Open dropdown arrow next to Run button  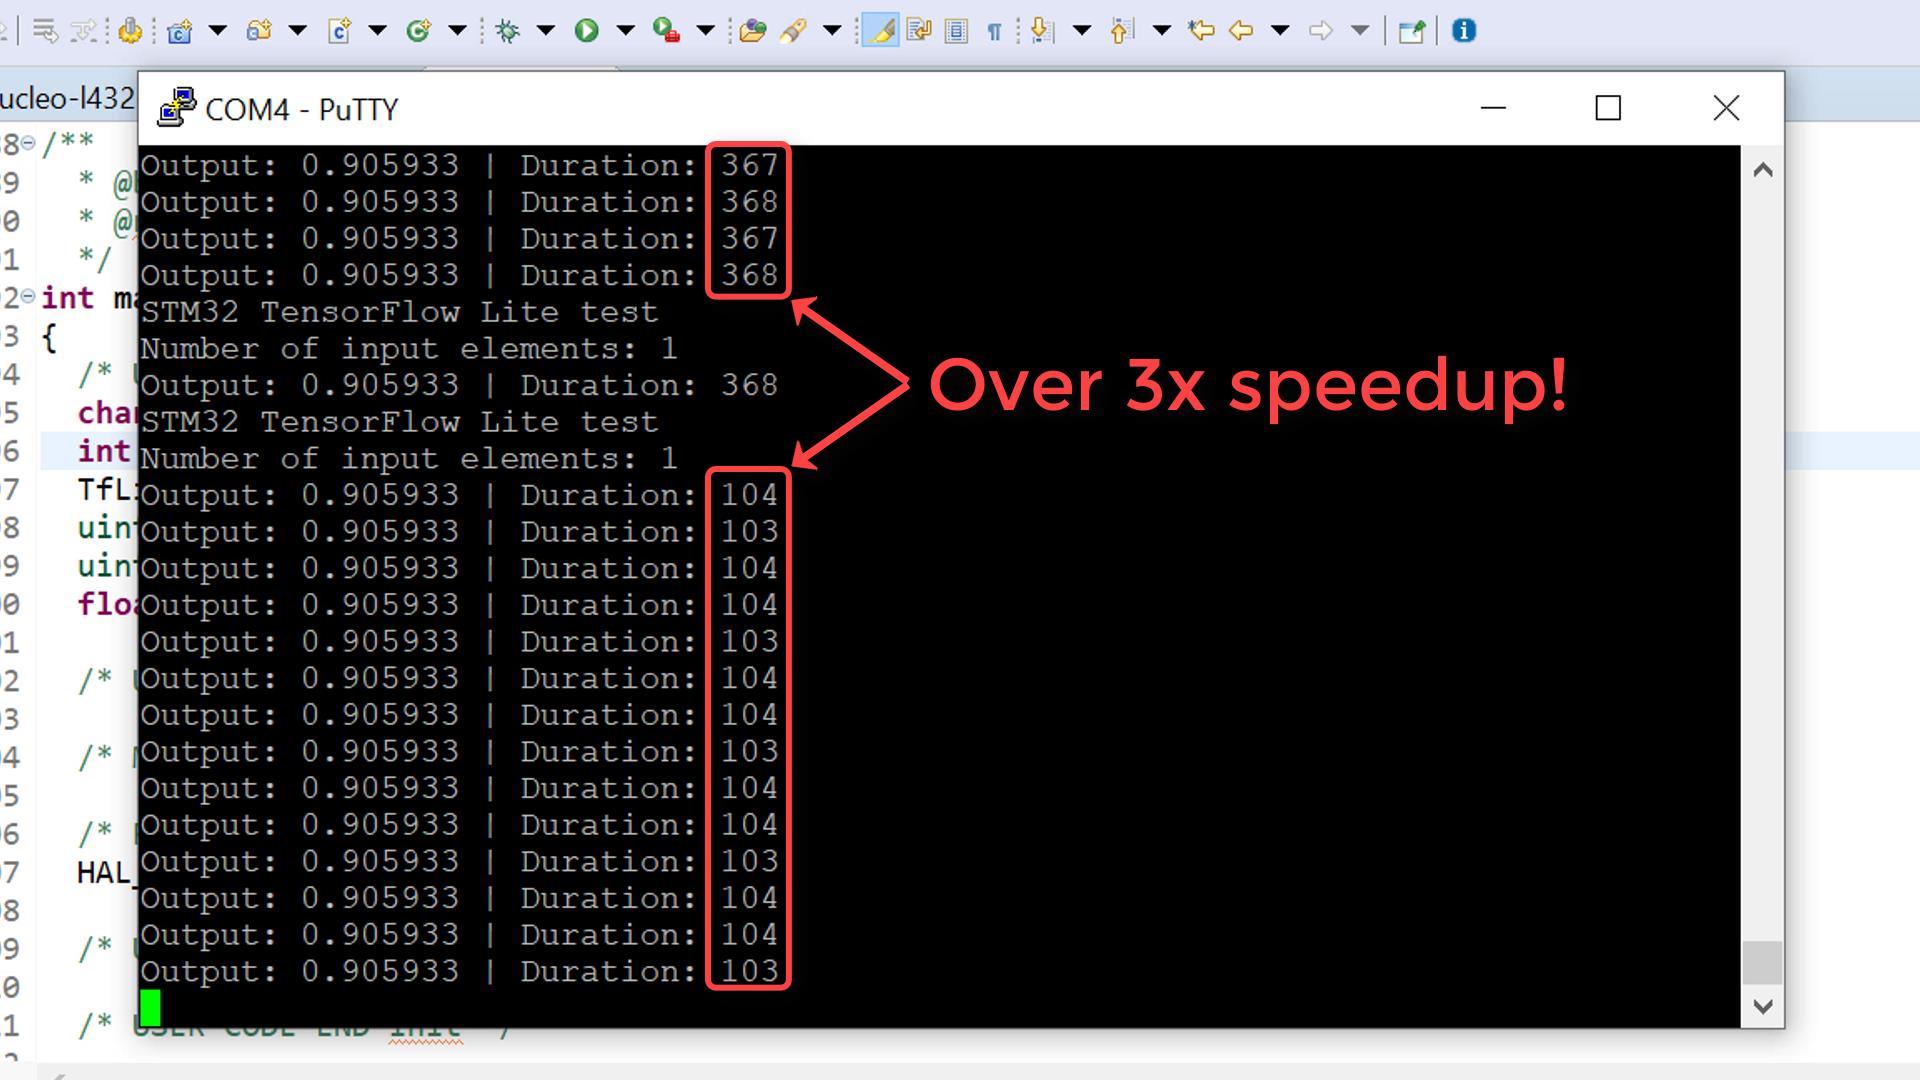(x=626, y=31)
